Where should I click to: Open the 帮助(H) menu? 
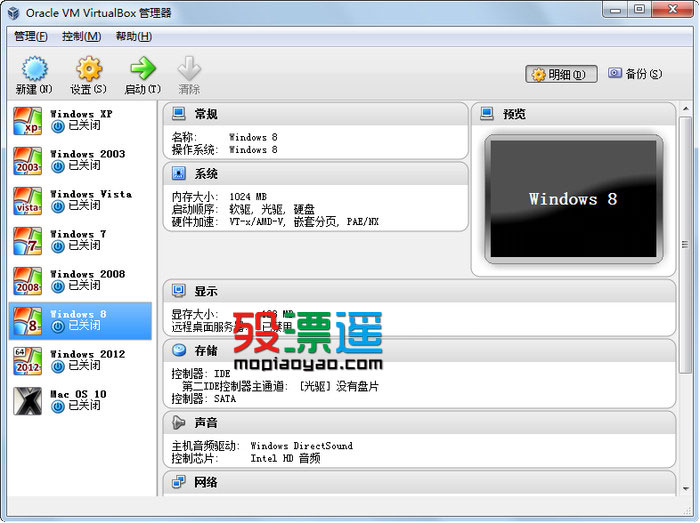pyautogui.click(x=134, y=36)
